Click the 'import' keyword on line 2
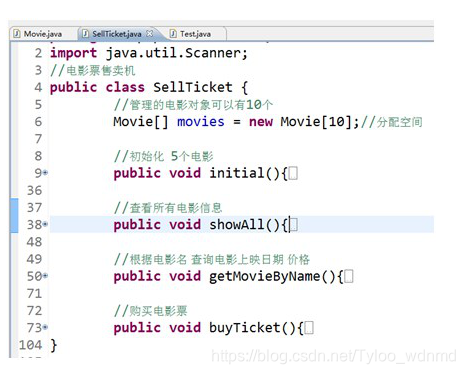The height and width of the screenshot is (374, 465). [73, 53]
